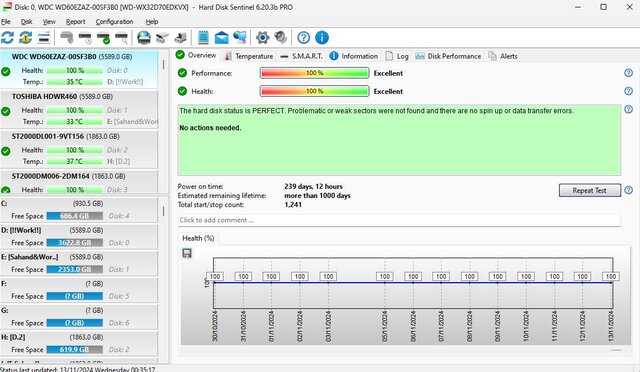Click the blue question mark help icon

pyautogui.click(x=303, y=38)
